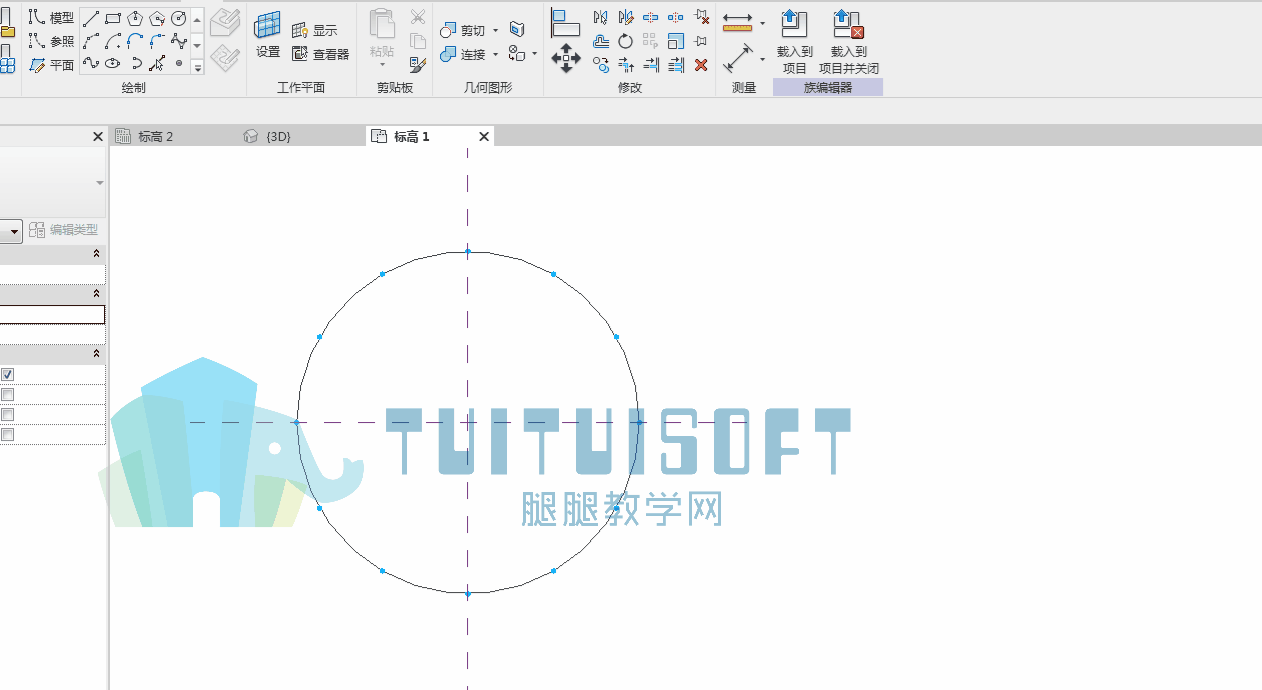Screen dimensions: 1262x690
Task: Open the combo box beside 编辑类型
Action: point(11,231)
